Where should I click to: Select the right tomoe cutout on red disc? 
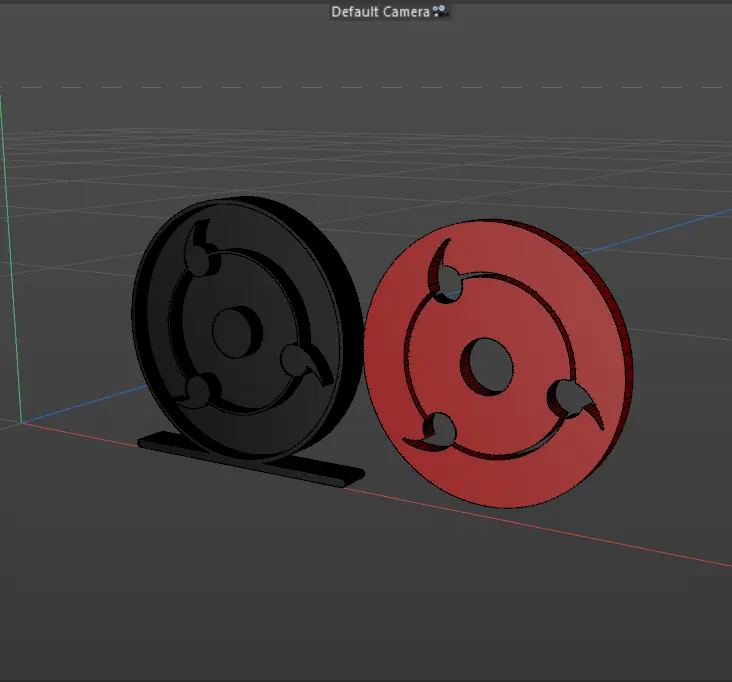[574, 401]
